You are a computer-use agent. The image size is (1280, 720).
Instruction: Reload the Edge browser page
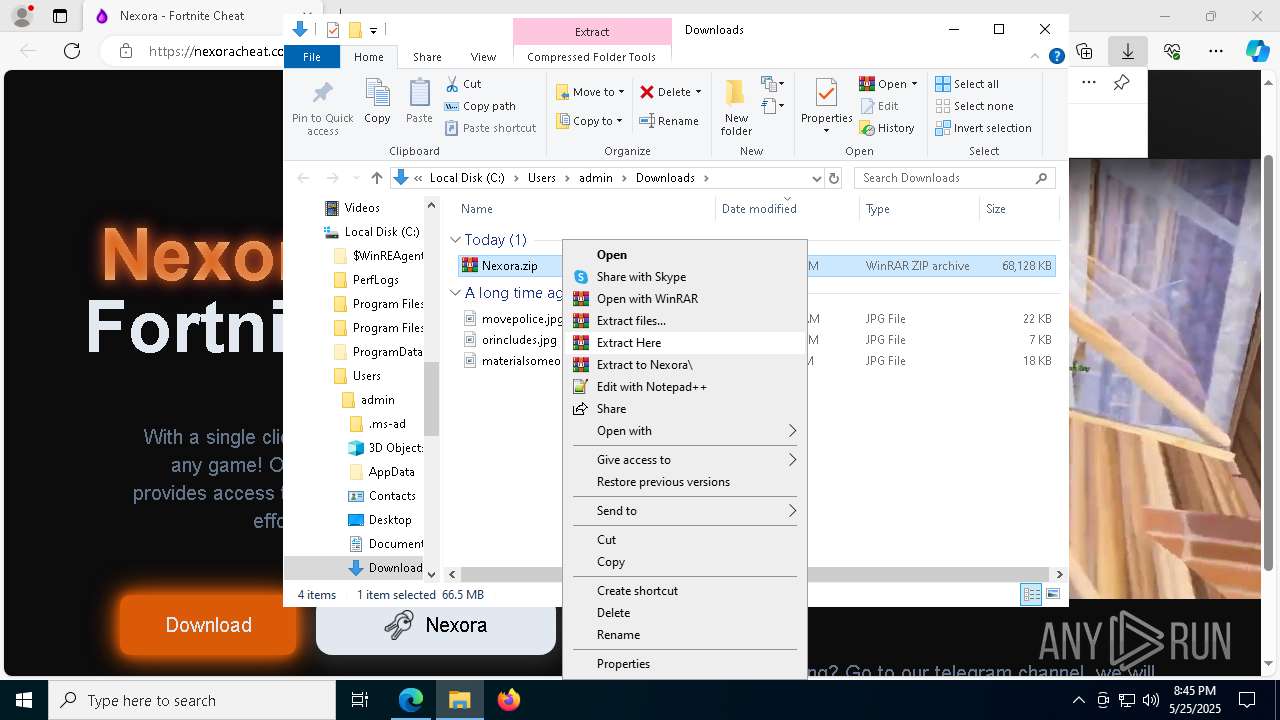click(72, 51)
